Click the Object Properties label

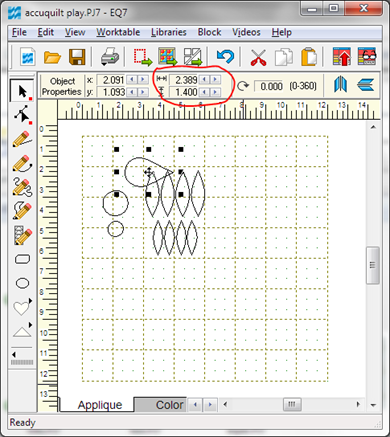click(x=61, y=86)
